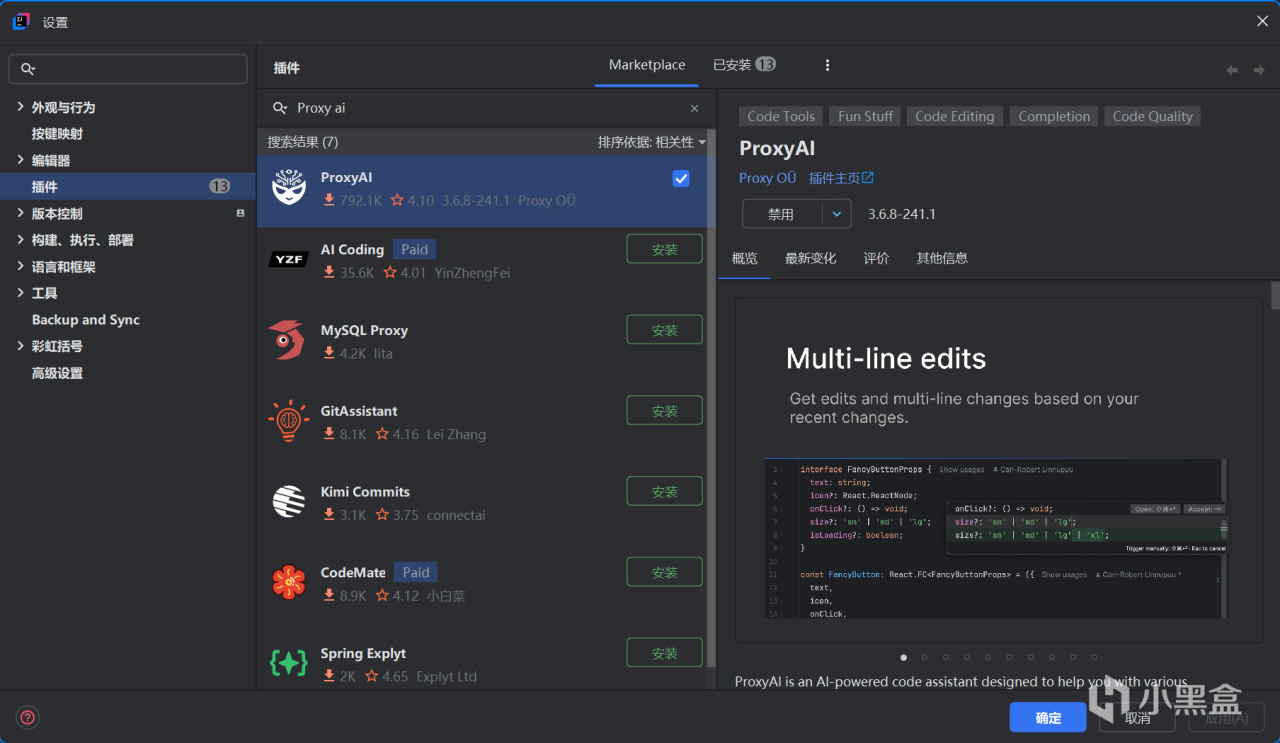Click the Code Tools tag
The image size is (1280, 743).
pos(781,116)
